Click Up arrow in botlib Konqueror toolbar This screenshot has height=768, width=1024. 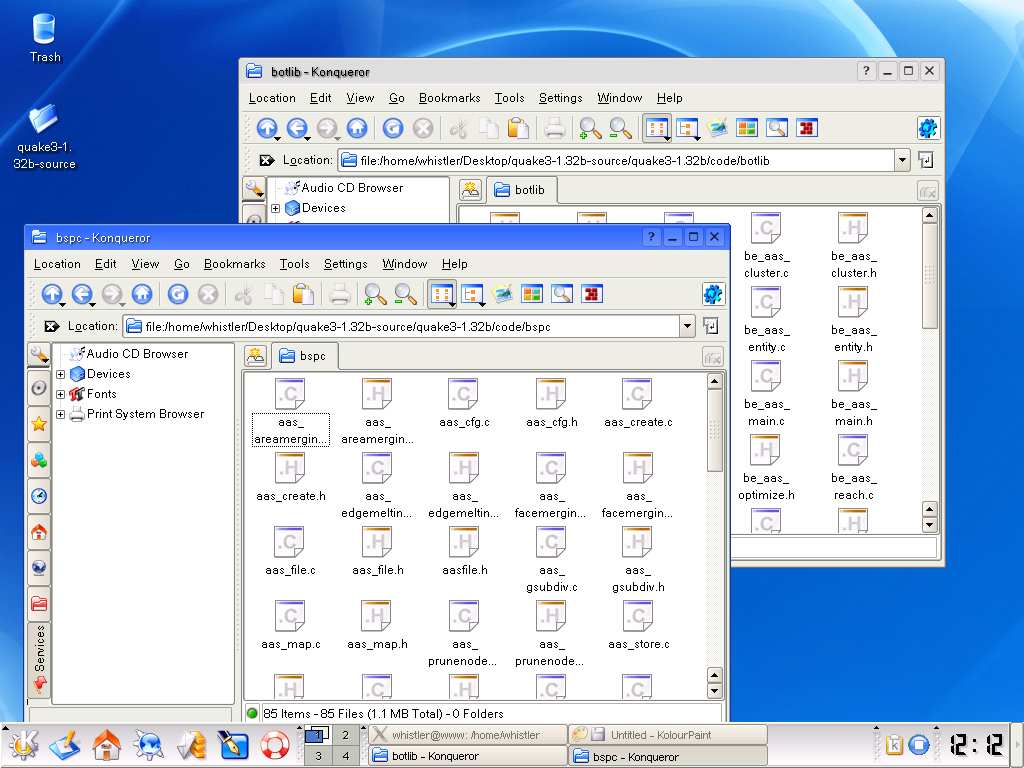pyautogui.click(x=266, y=128)
